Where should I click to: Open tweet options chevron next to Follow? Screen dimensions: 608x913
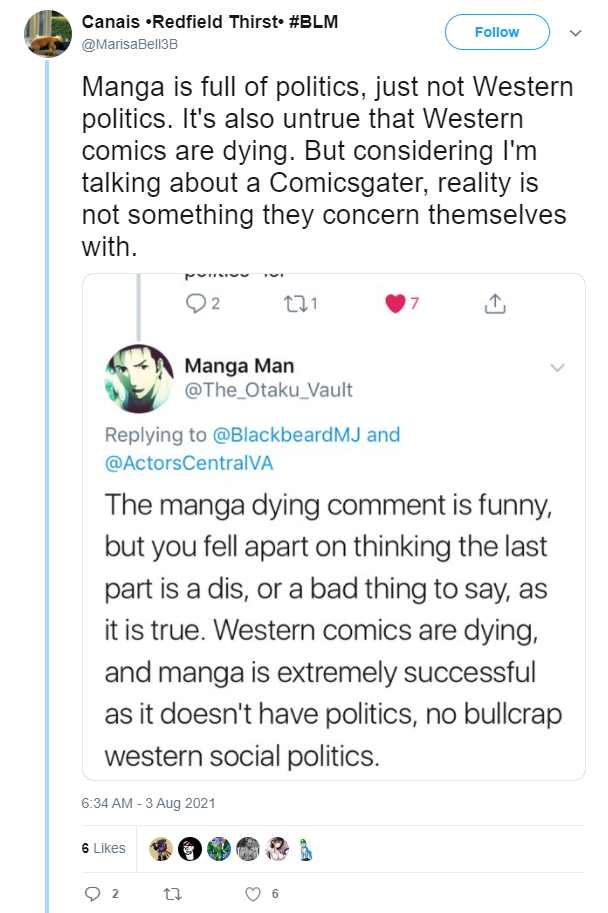pyautogui.click(x=575, y=33)
